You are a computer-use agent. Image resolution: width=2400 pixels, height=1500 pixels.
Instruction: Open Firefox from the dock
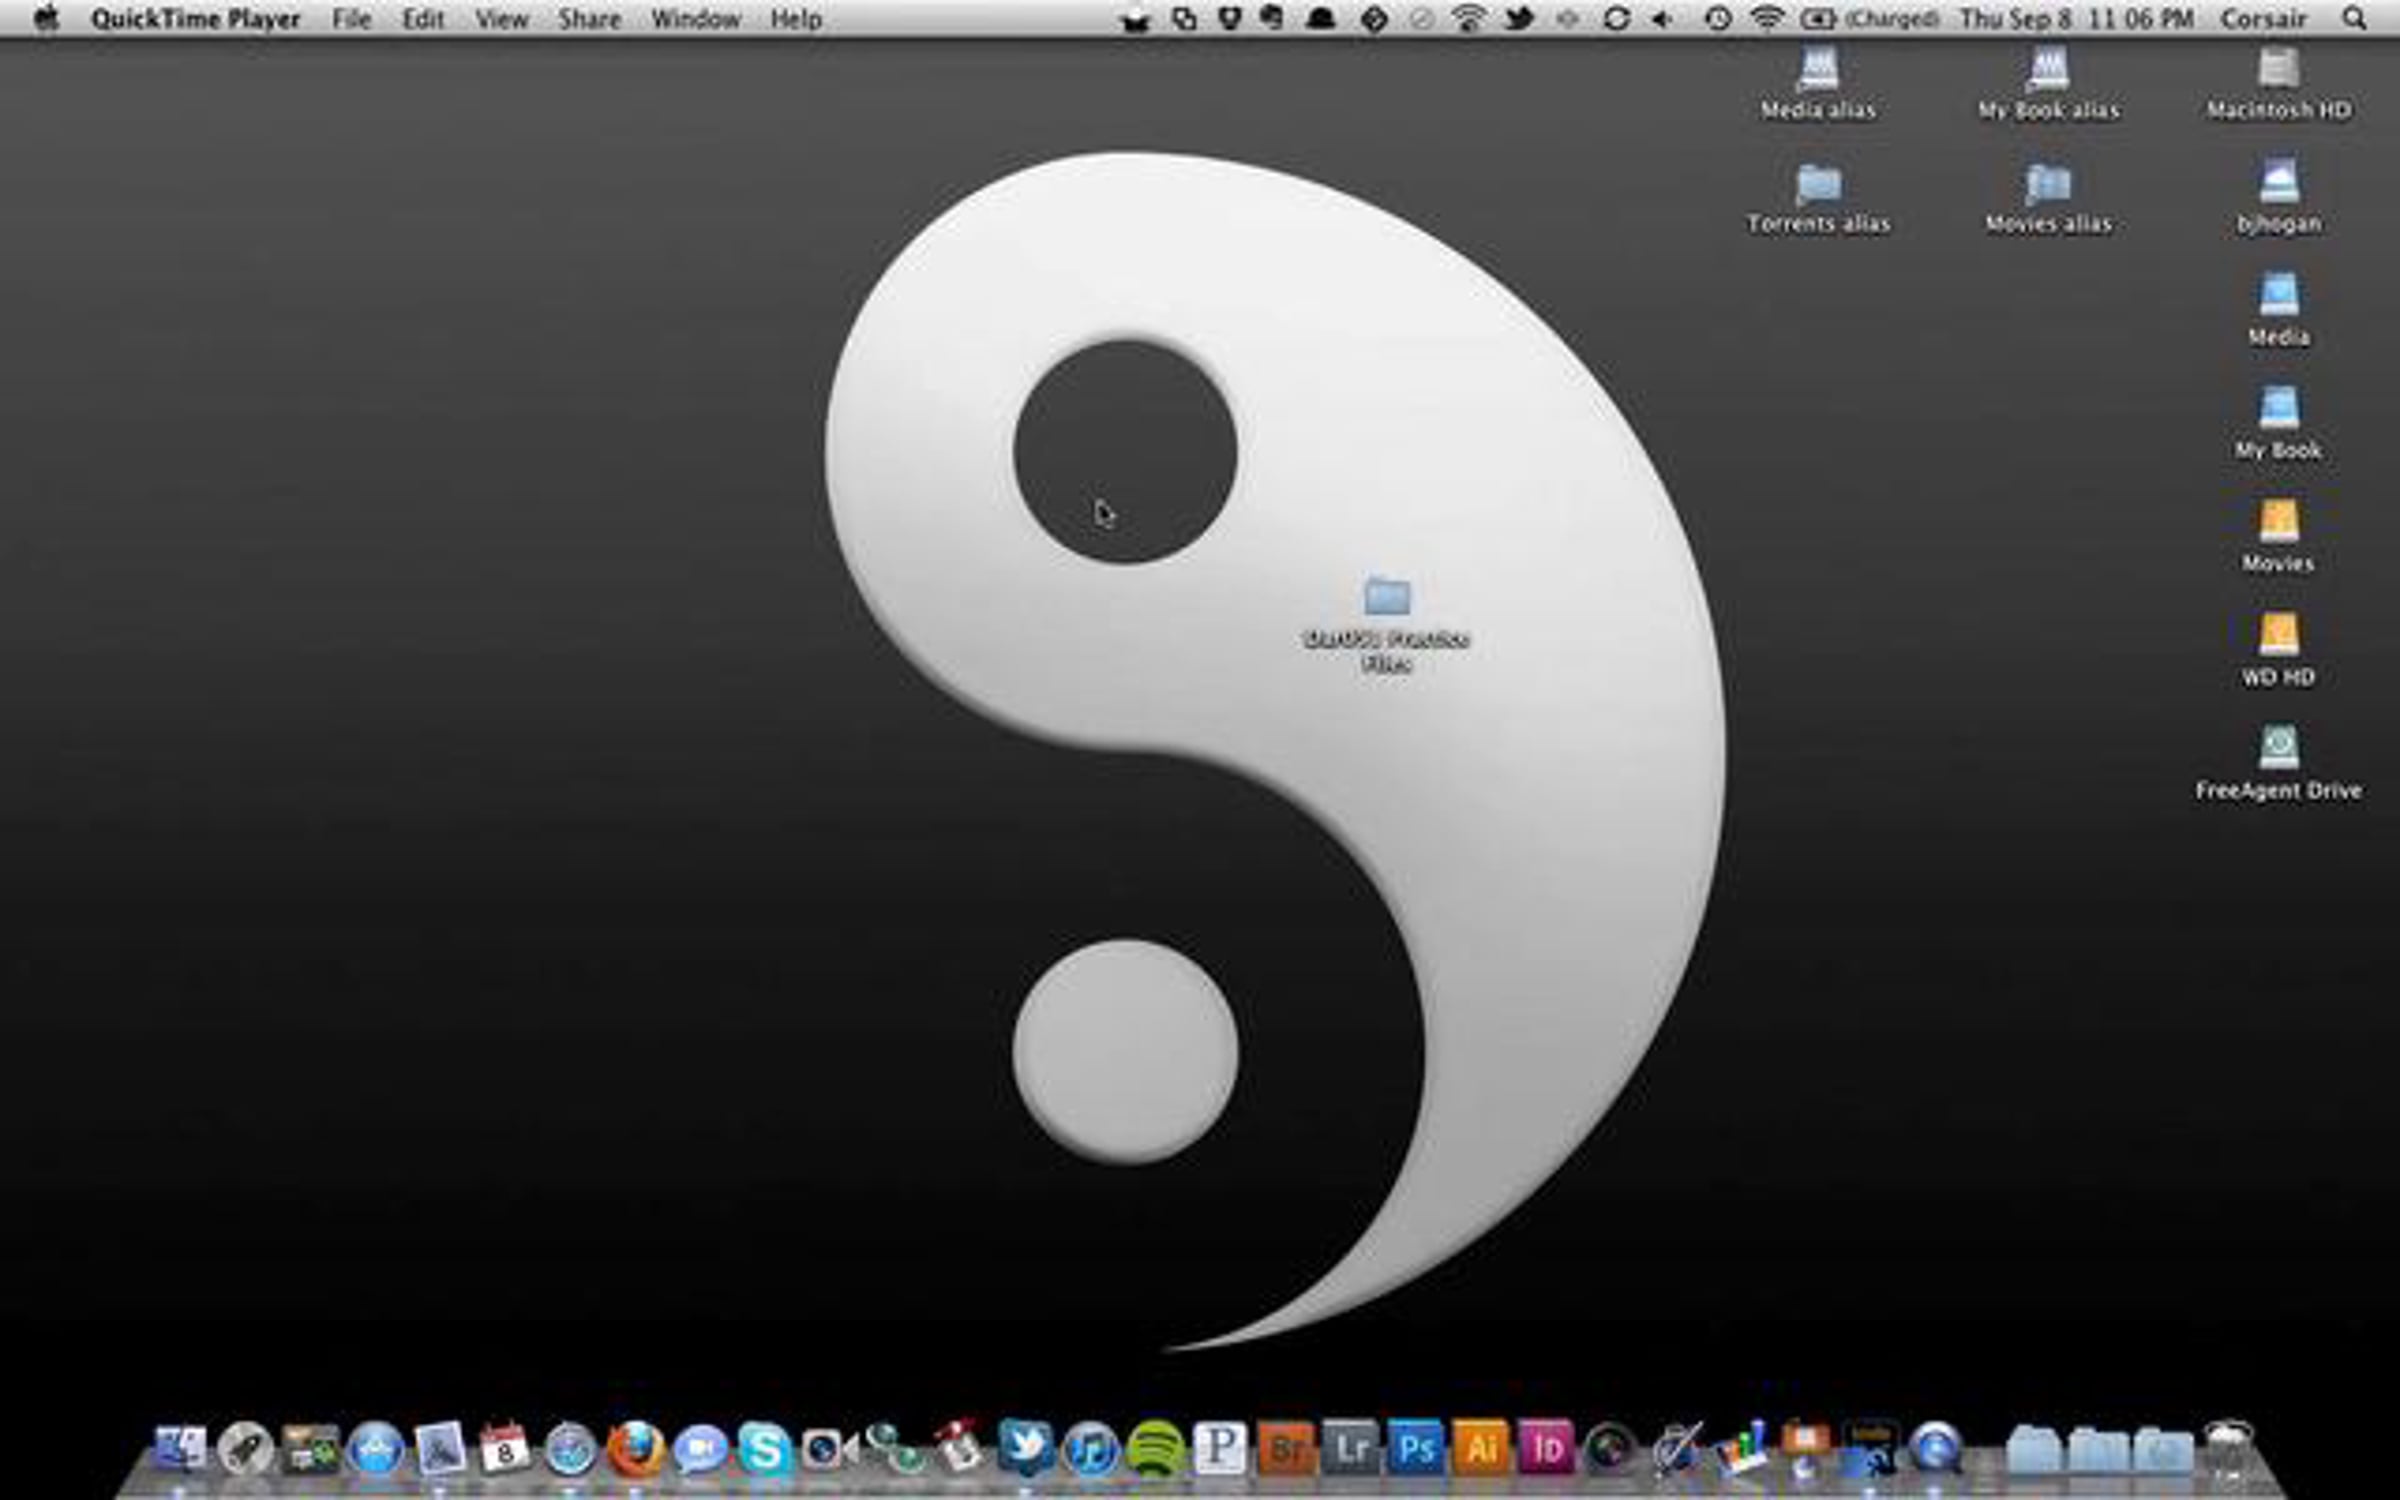point(636,1450)
